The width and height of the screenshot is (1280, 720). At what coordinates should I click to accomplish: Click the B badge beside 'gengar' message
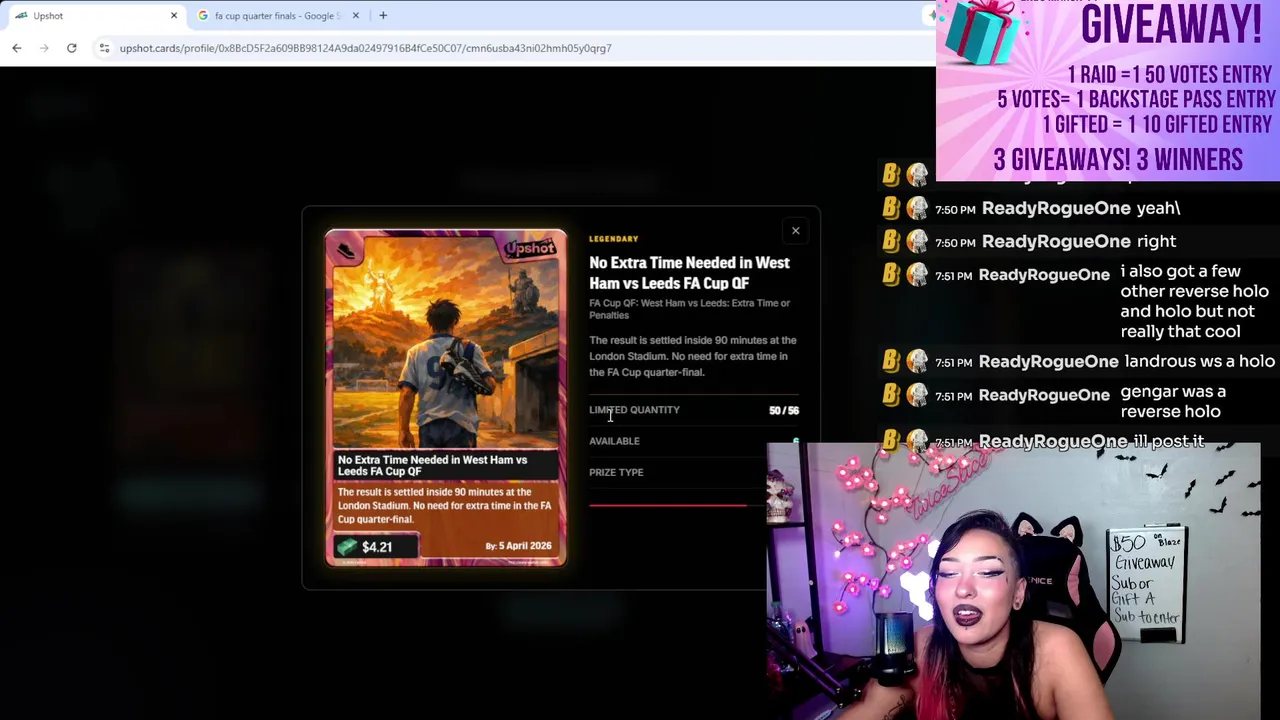[x=891, y=394]
